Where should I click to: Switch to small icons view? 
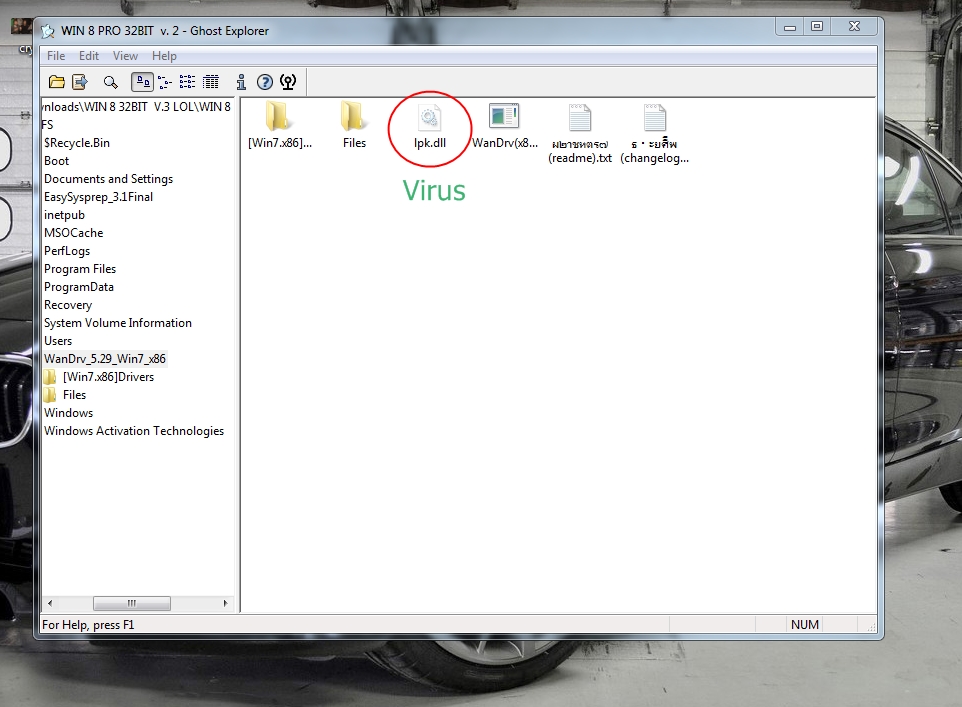coord(165,82)
